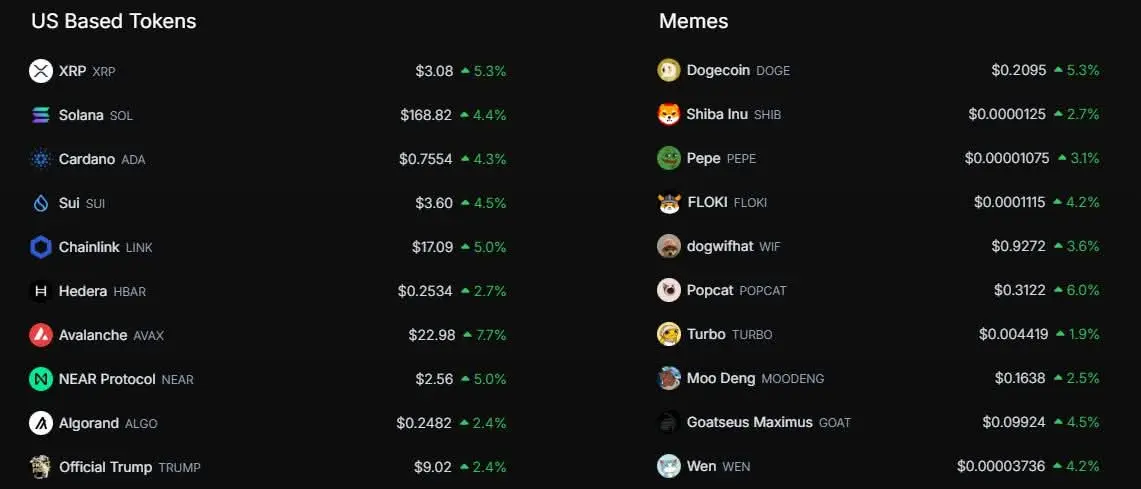Viewport: 1141px width, 489px height.
Task: Click the Popcat icon
Action: point(669,290)
